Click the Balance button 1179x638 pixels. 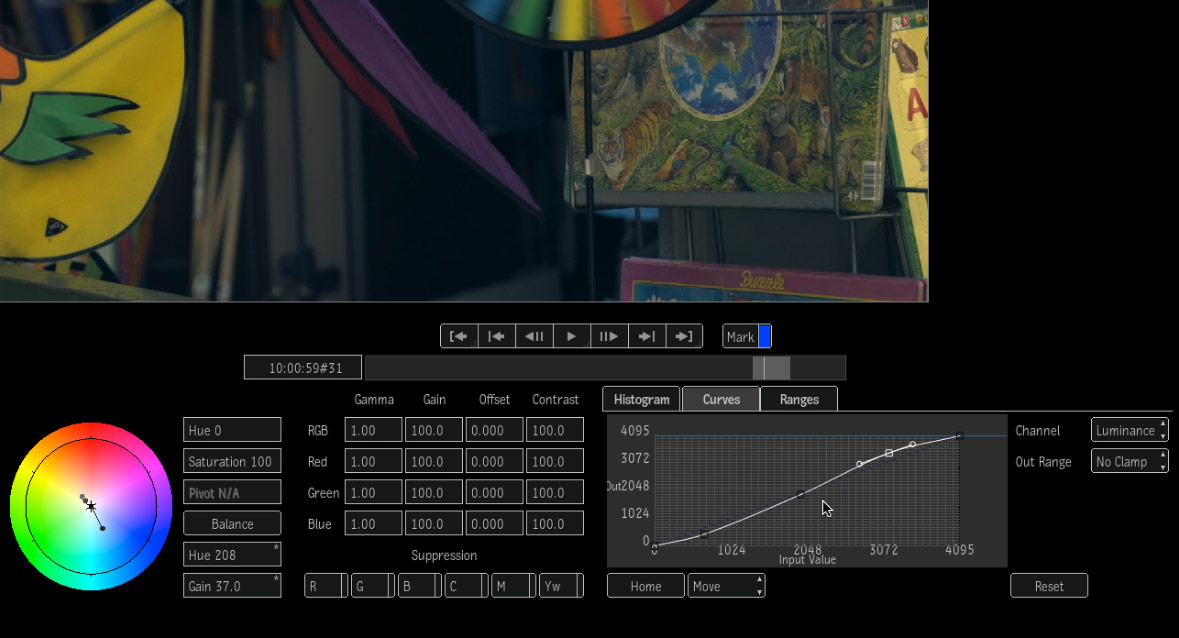click(232, 524)
